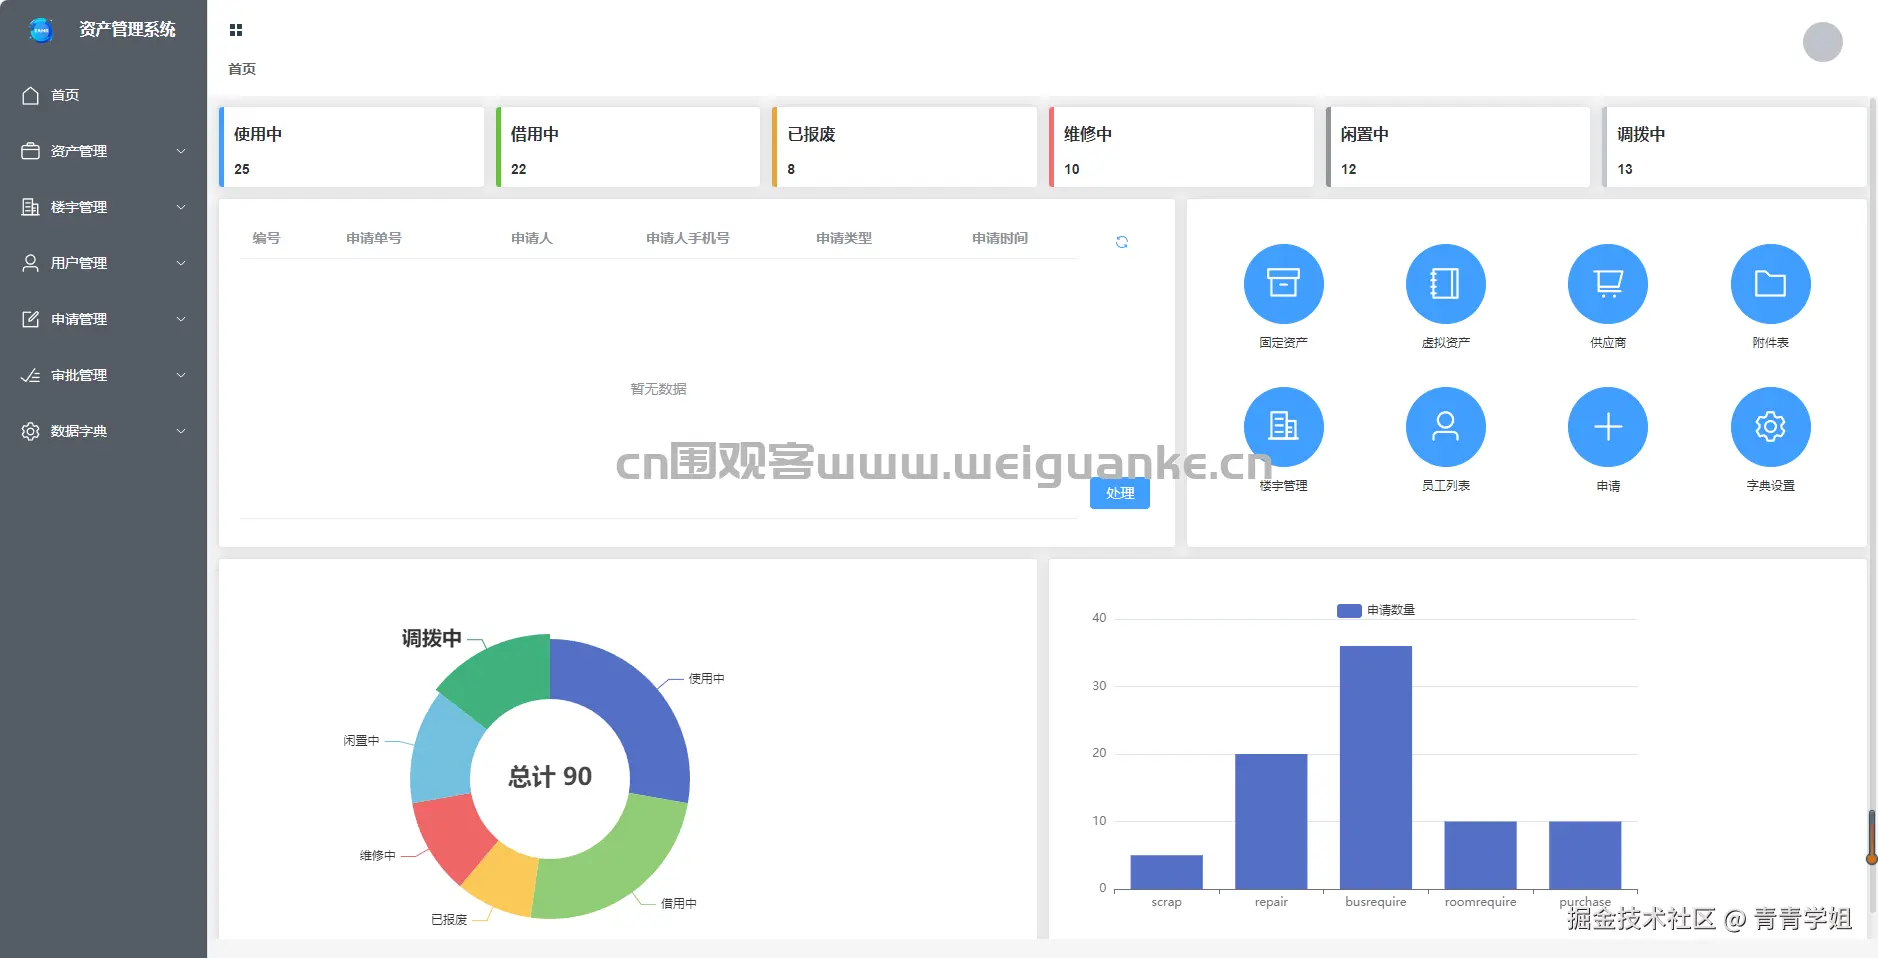This screenshot has height=958, width=1878.
Task: Click the asset system logo icon
Action: (41, 31)
